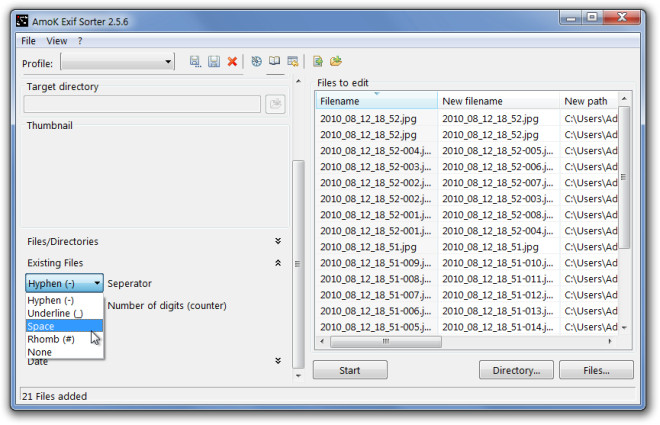Open the View menu

click(57, 41)
